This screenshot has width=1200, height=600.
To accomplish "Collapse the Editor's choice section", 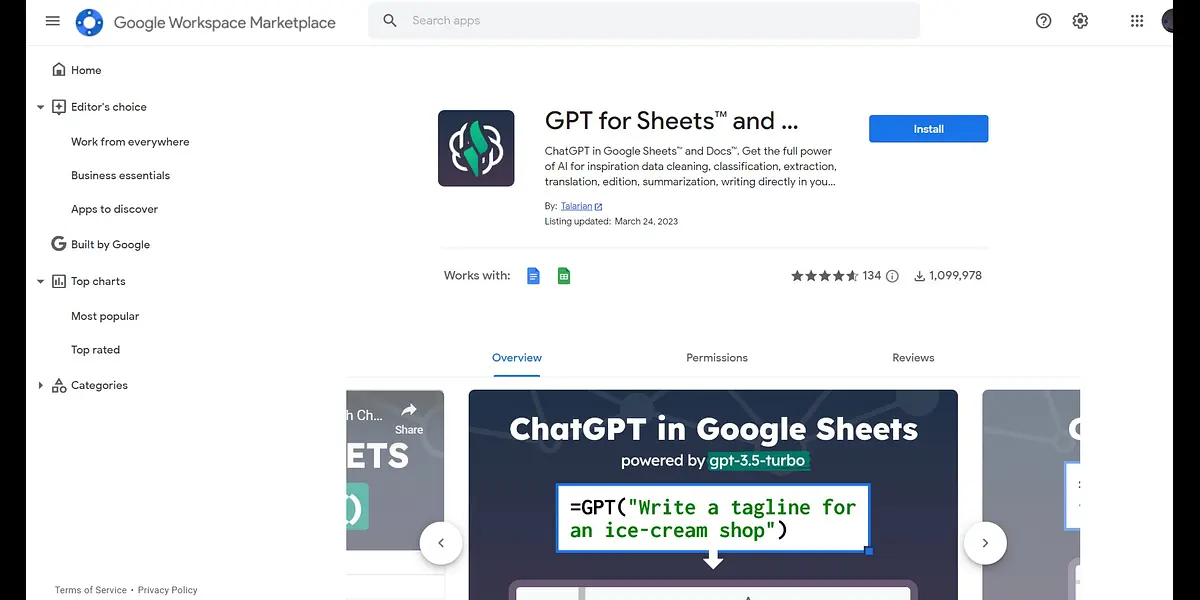I will coord(41,107).
